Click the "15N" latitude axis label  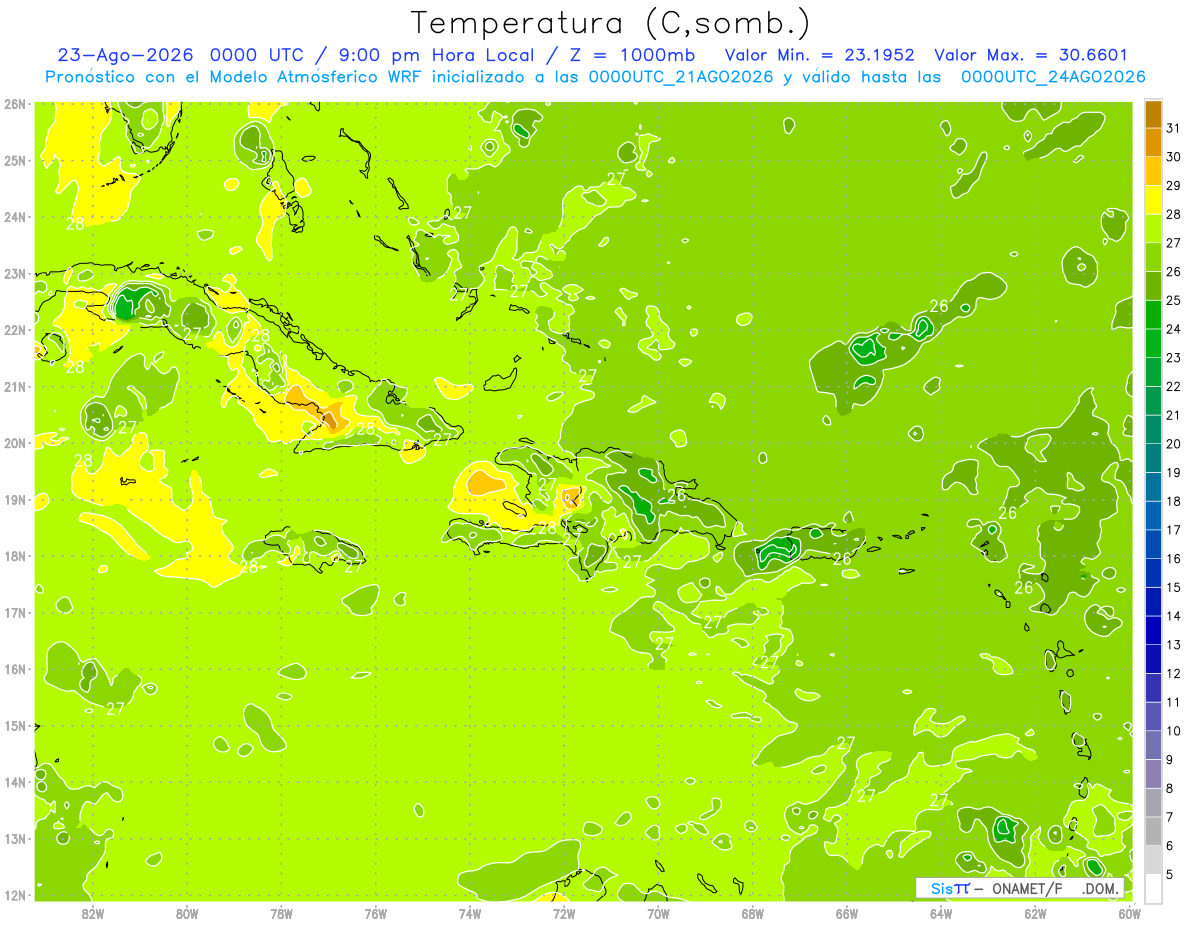tap(15, 726)
